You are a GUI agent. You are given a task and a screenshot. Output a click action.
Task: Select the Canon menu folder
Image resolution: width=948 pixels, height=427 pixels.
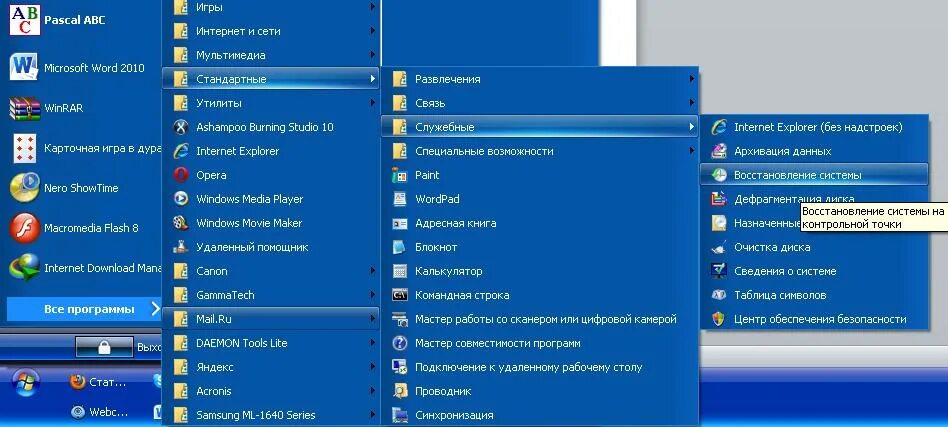tap(271, 271)
